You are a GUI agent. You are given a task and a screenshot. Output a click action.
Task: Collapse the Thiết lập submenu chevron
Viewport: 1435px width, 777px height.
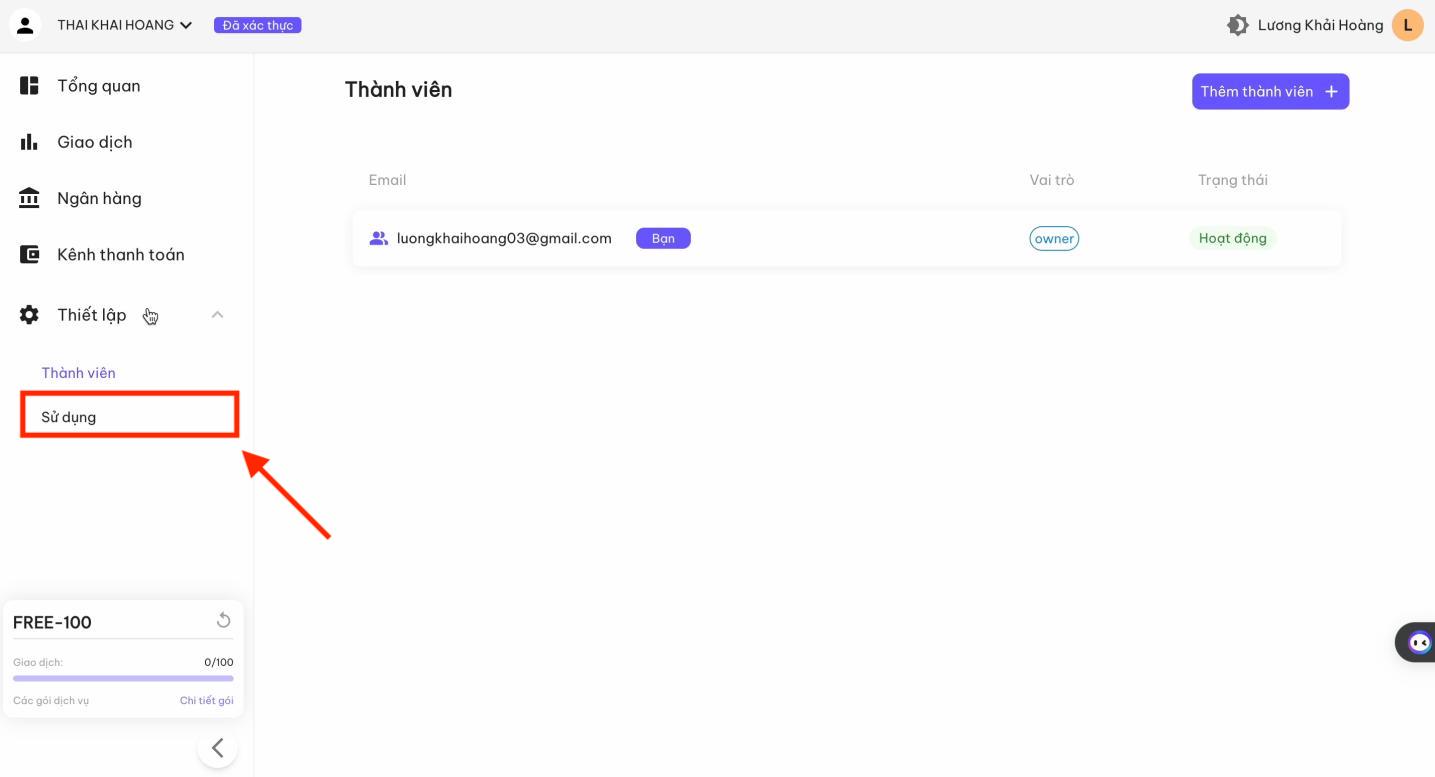click(x=217, y=315)
